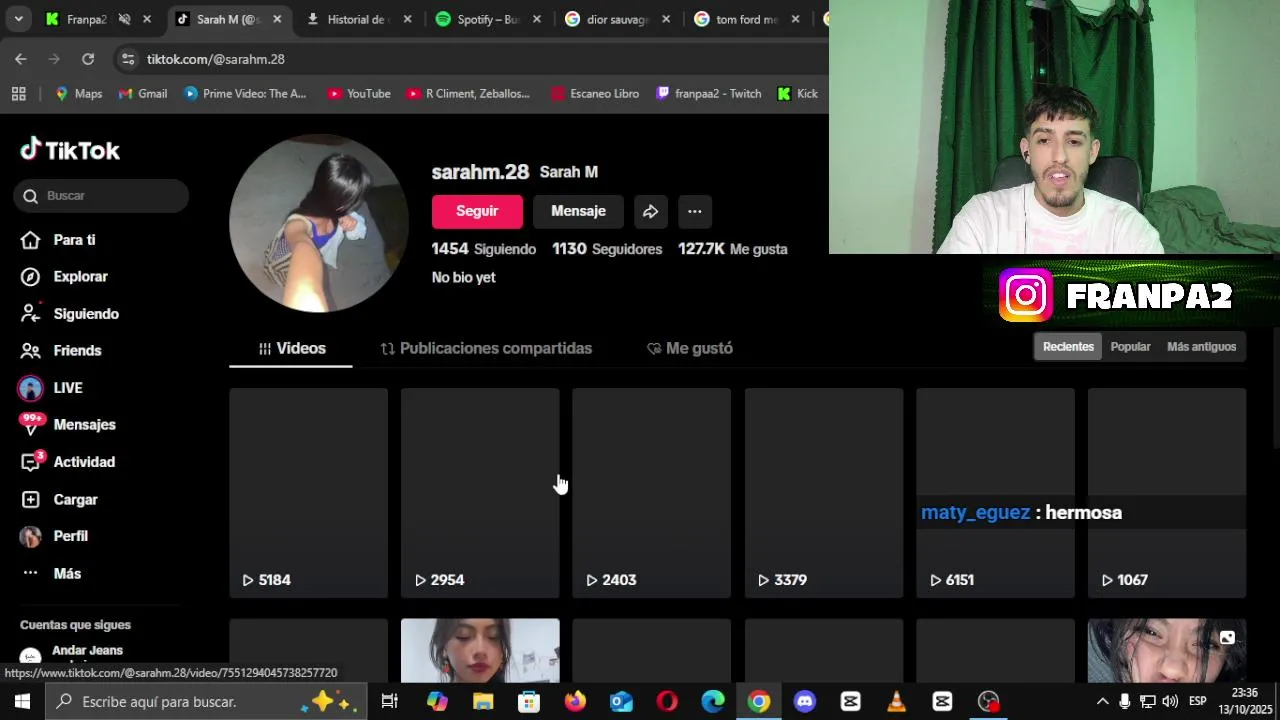Open Cargar upload page
Screen dimensions: 1280x720
coord(60,500)
